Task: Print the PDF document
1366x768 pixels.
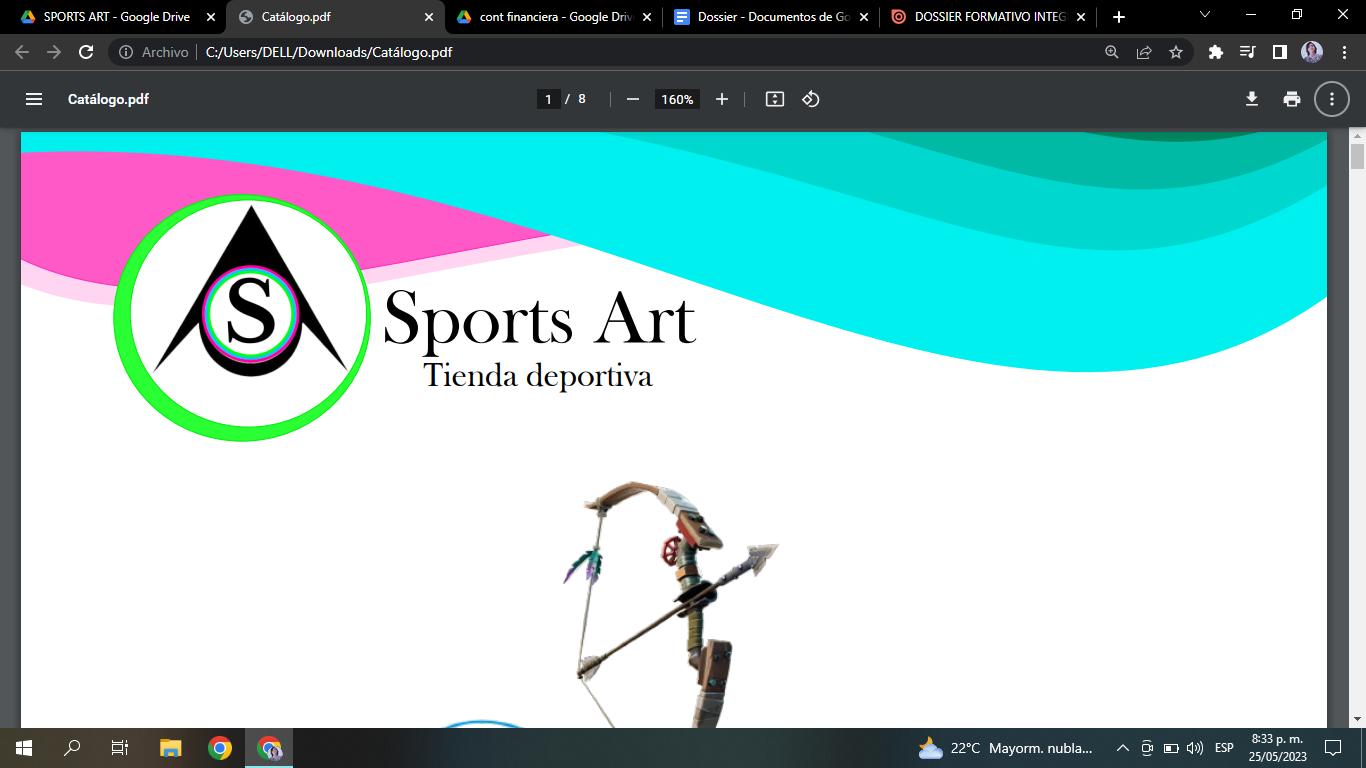Action: coord(1292,99)
